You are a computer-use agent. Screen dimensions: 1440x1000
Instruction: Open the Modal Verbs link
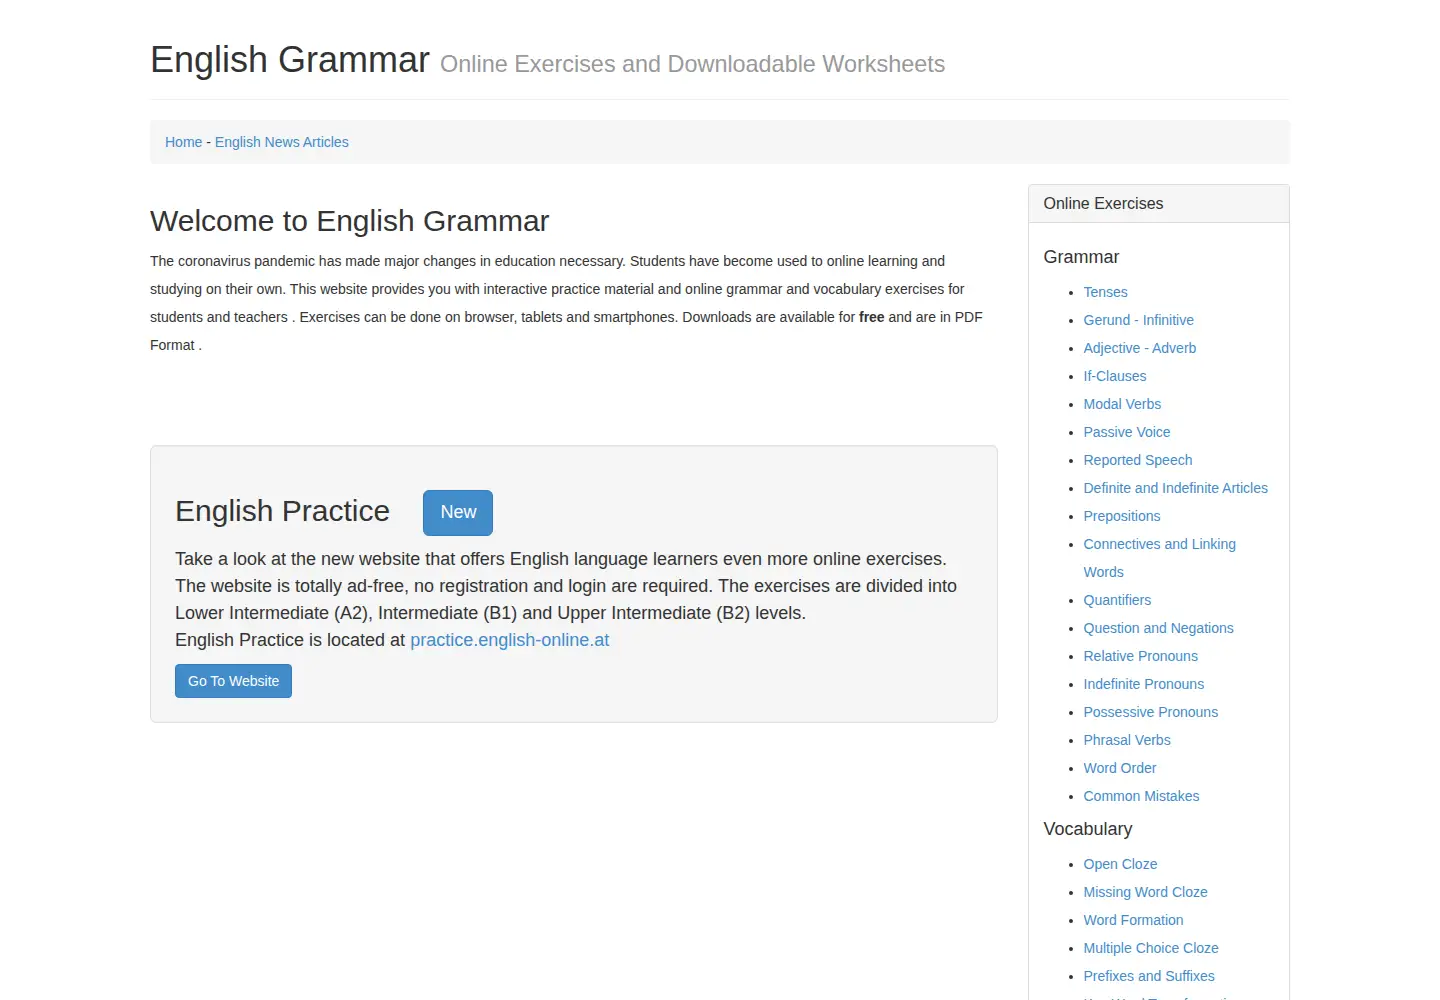coord(1122,404)
